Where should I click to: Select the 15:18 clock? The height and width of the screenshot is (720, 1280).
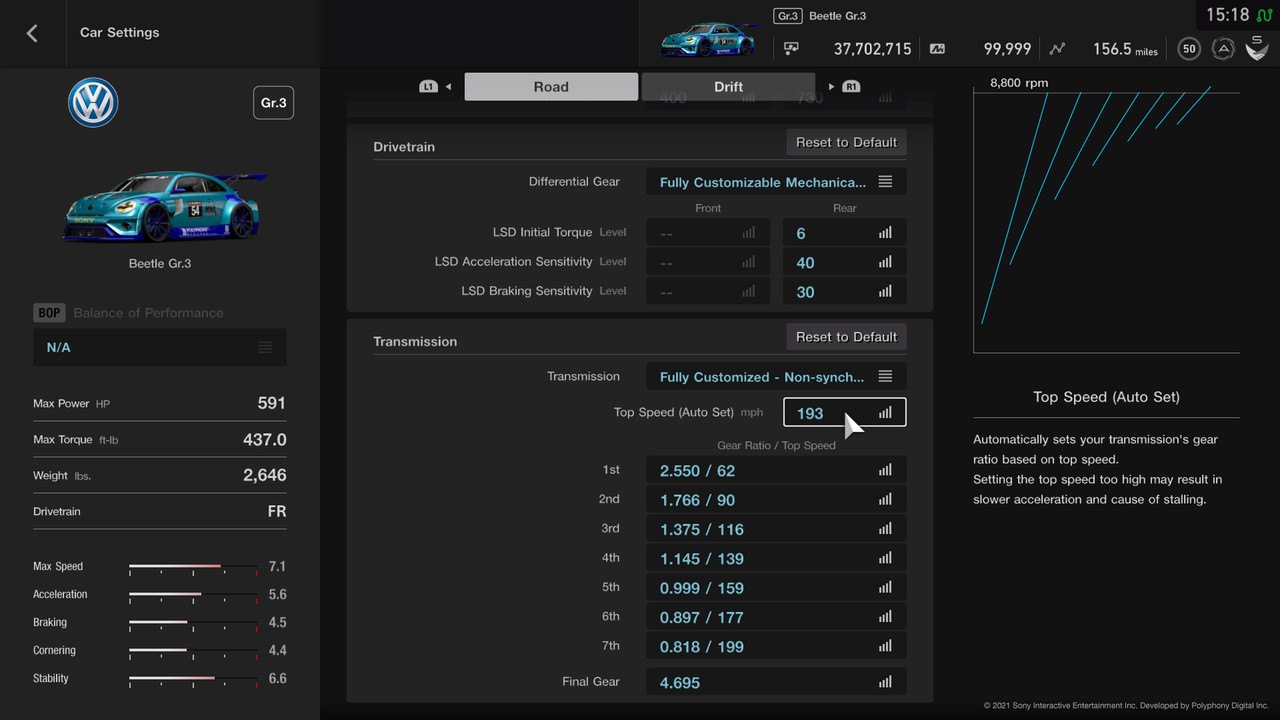1227,15
